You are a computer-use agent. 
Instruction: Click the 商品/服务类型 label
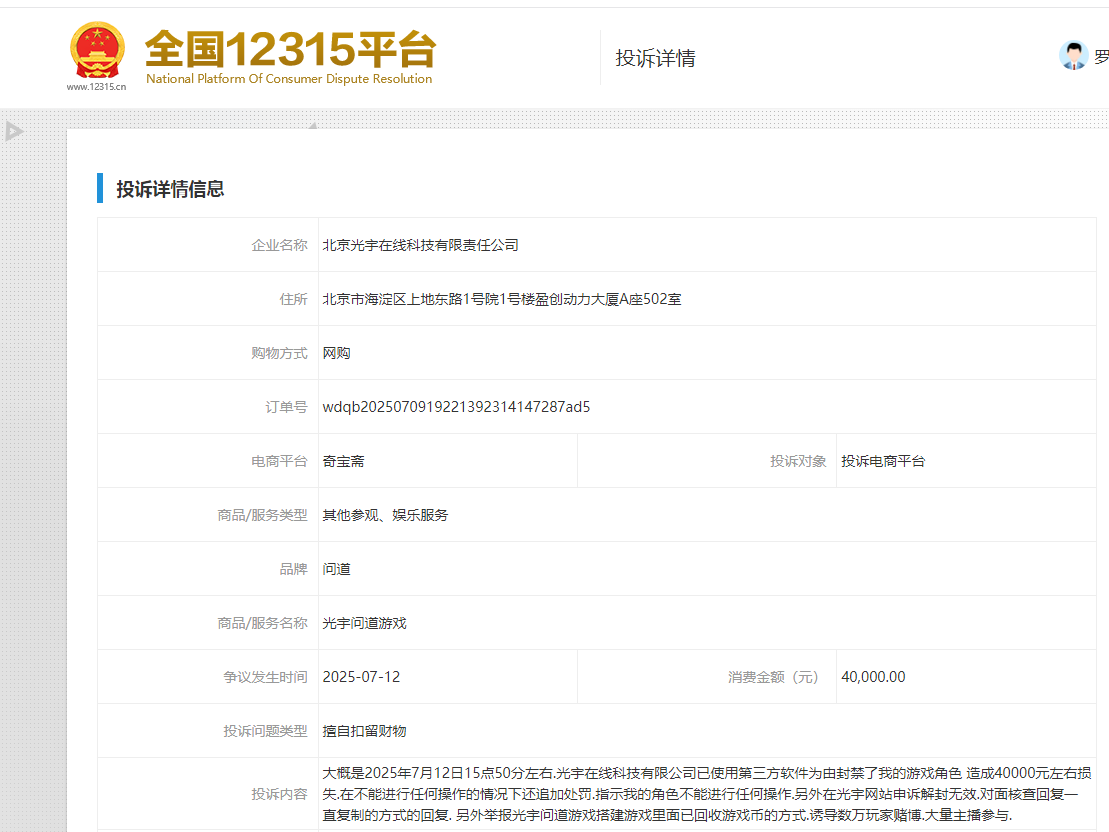point(262,515)
